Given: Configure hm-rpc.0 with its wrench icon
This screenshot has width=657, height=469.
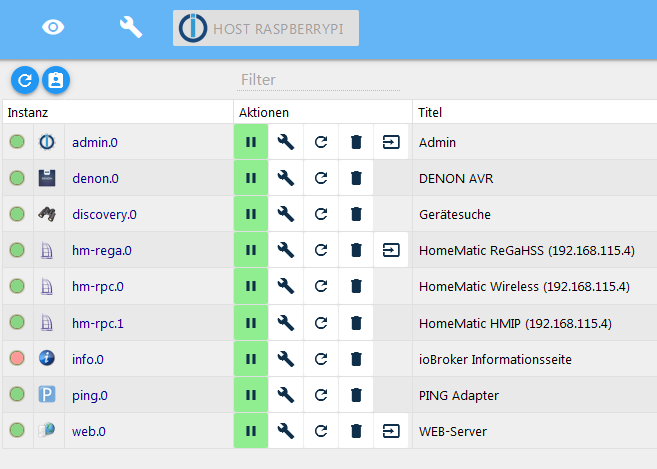Looking at the screenshot, I should tap(286, 286).
